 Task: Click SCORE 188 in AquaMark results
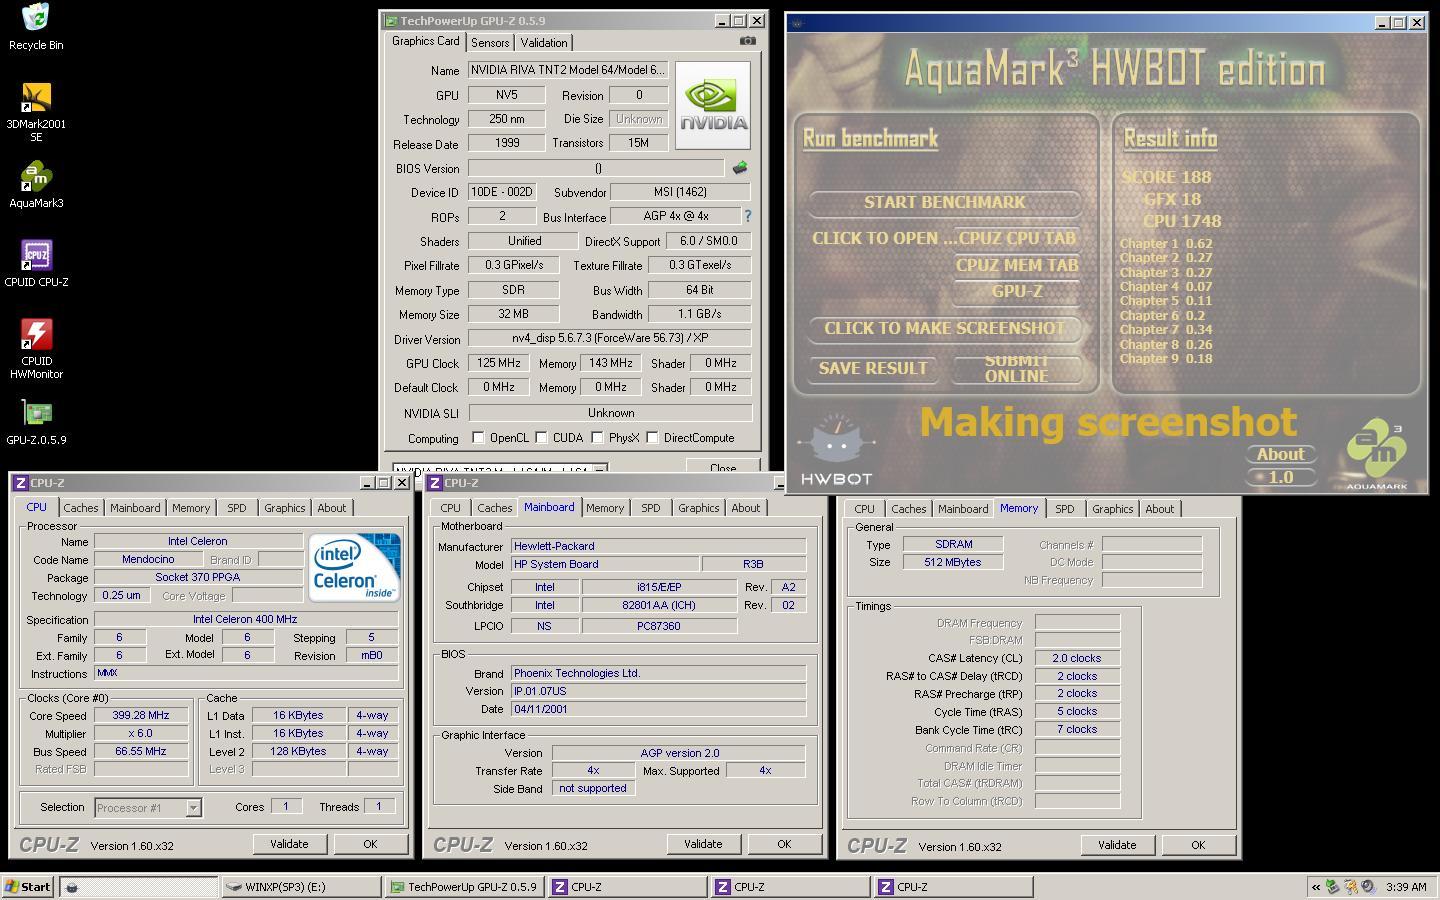pos(1166,177)
